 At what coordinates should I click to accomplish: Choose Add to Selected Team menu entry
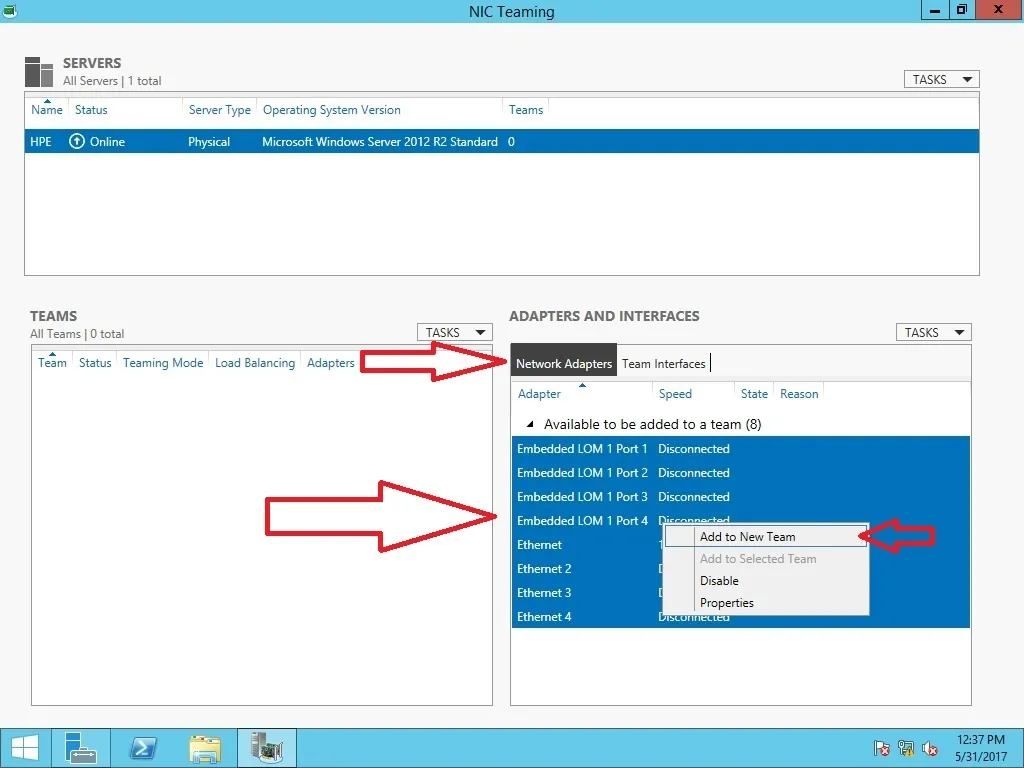coord(766,559)
